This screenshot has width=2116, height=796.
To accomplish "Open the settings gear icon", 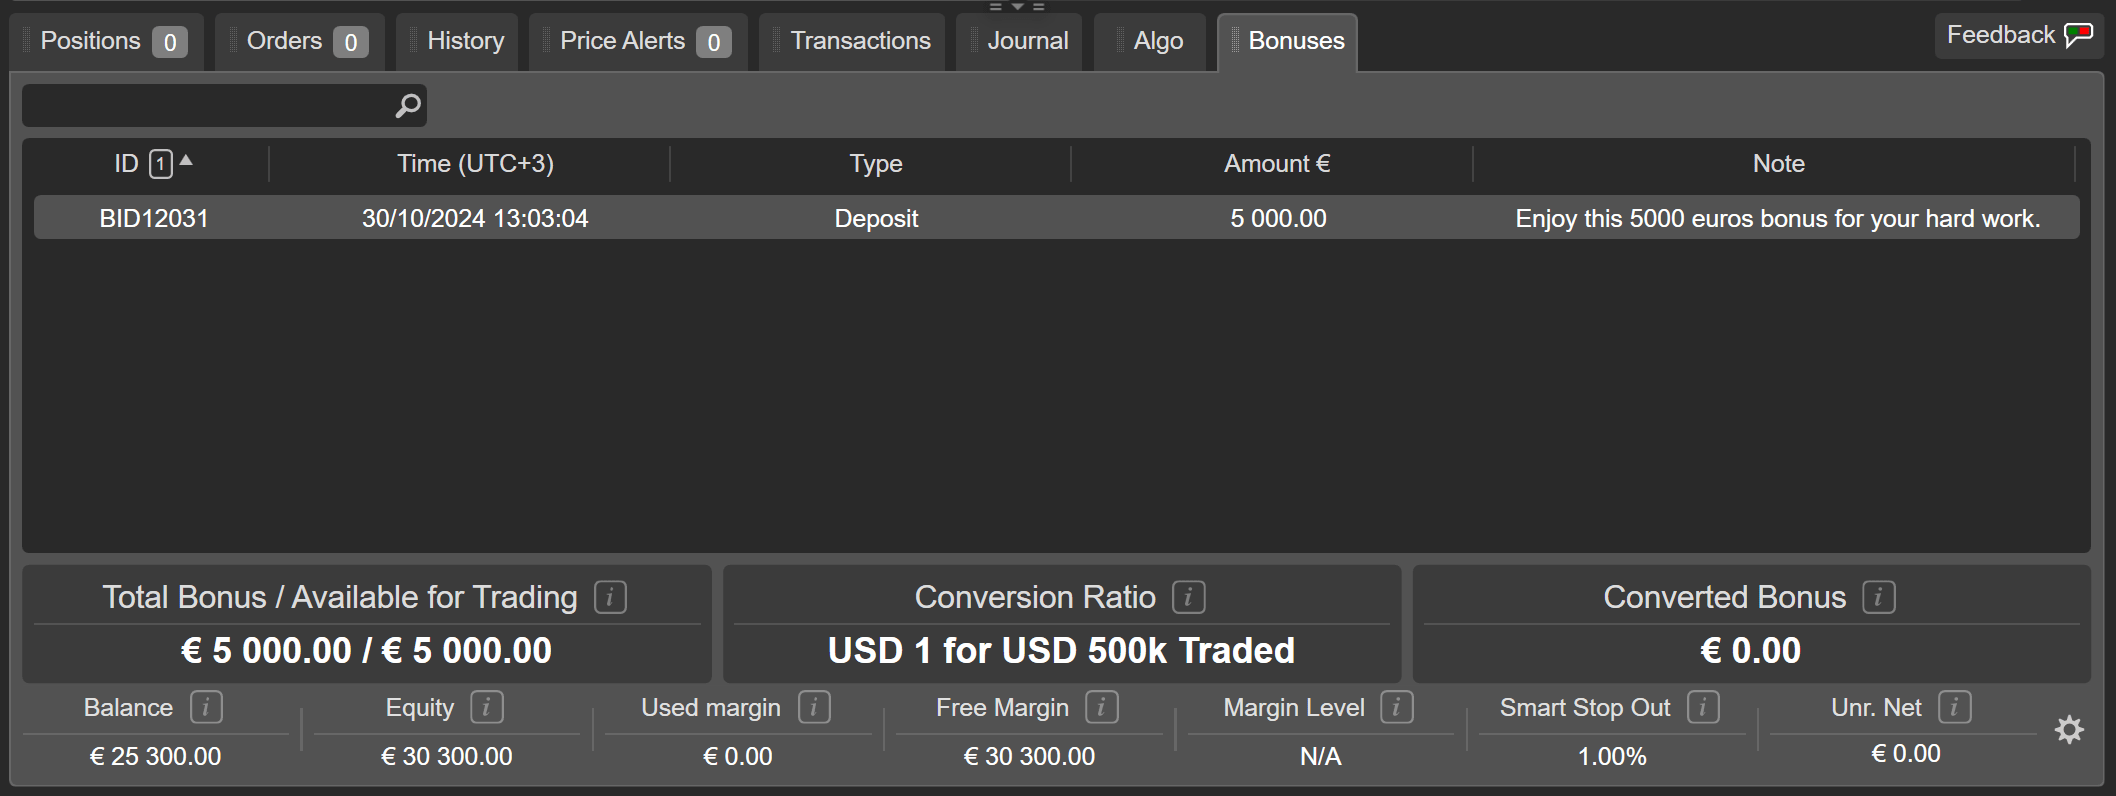I will [x=2069, y=730].
